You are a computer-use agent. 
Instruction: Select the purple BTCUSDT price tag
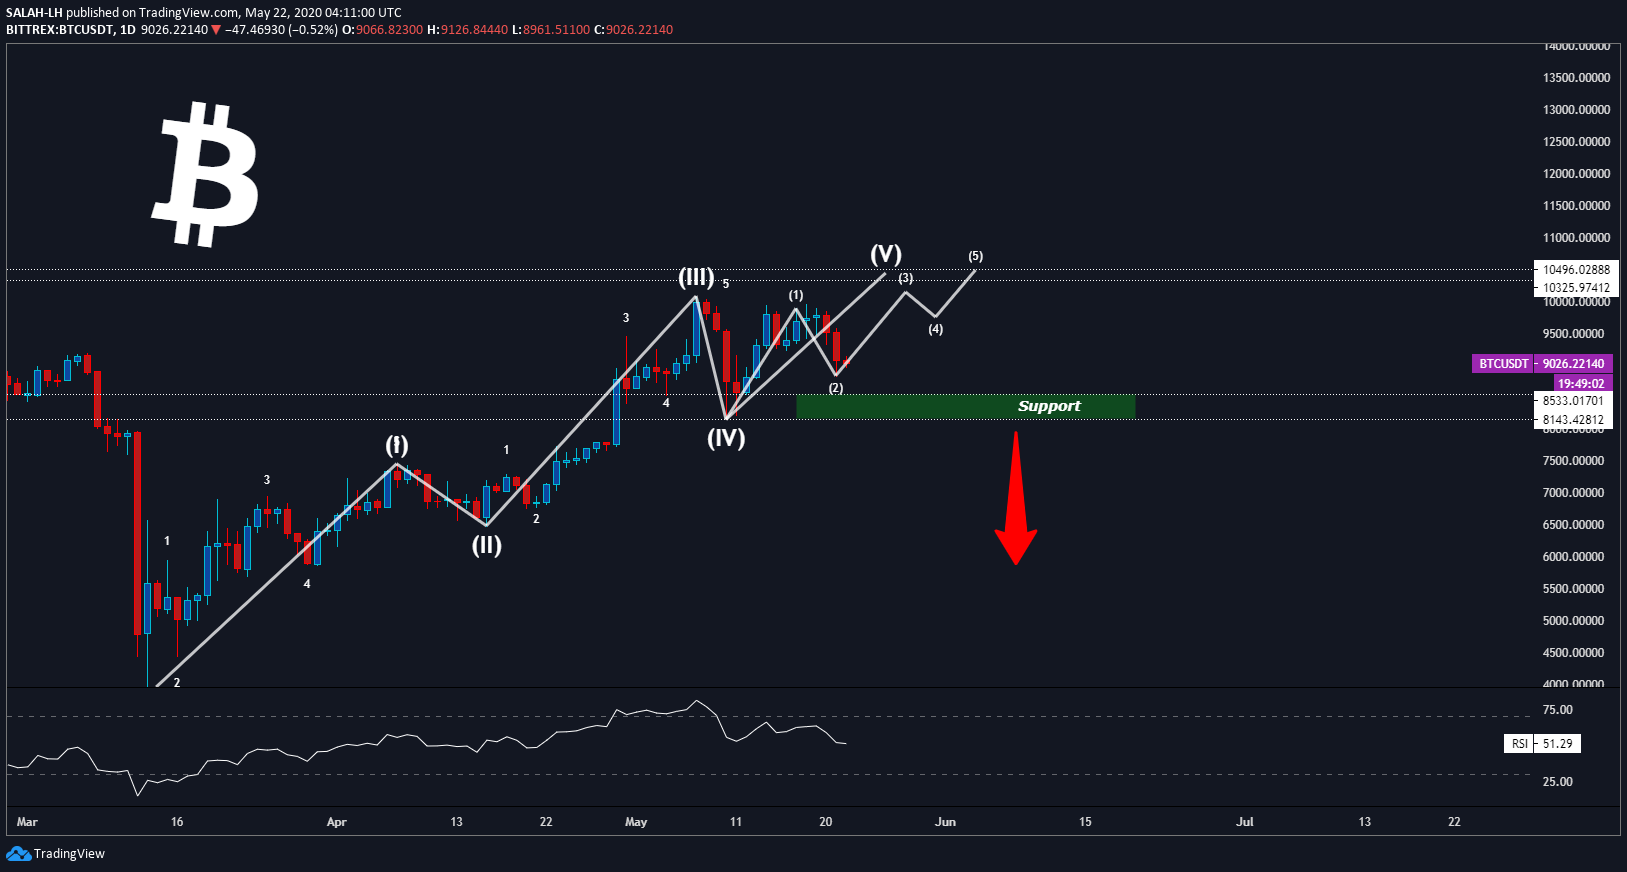click(x=1503, y=364)
